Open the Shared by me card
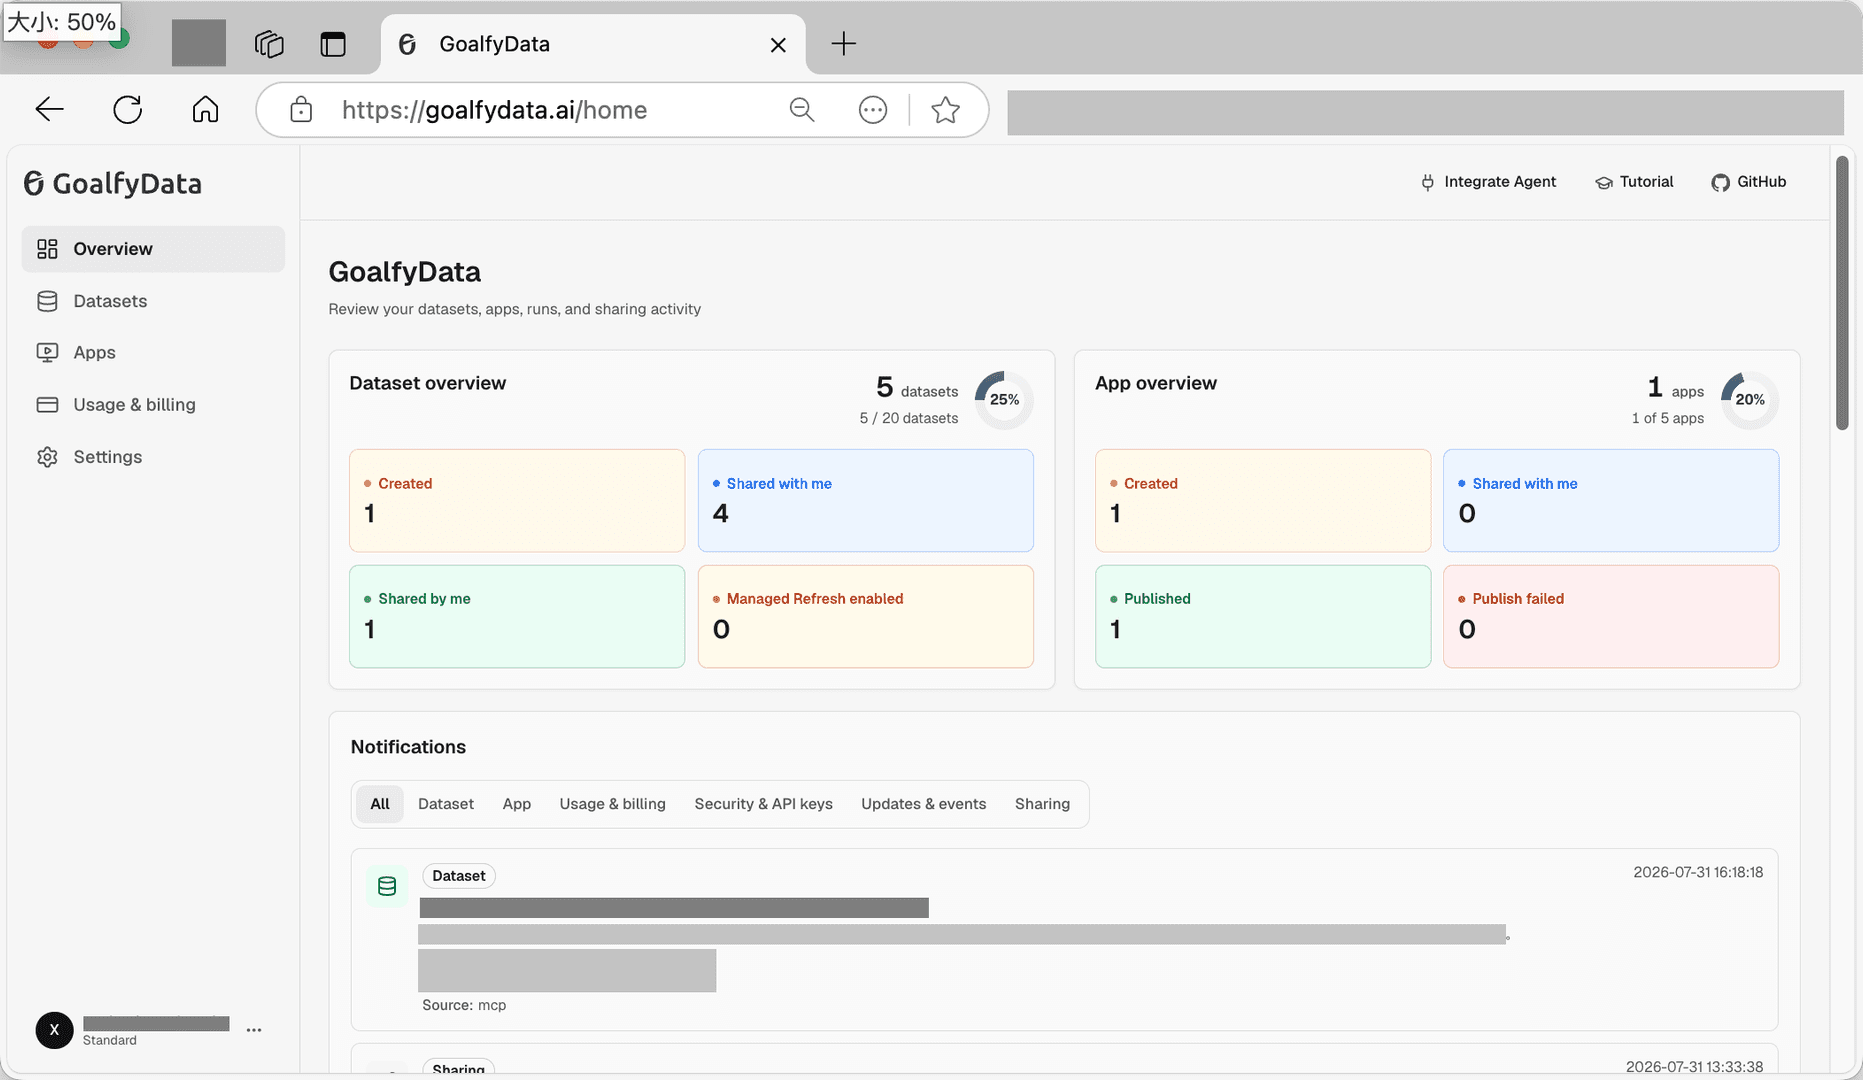The height and width of the screenshot is (1080, 1863). click(x=517, y=616)
